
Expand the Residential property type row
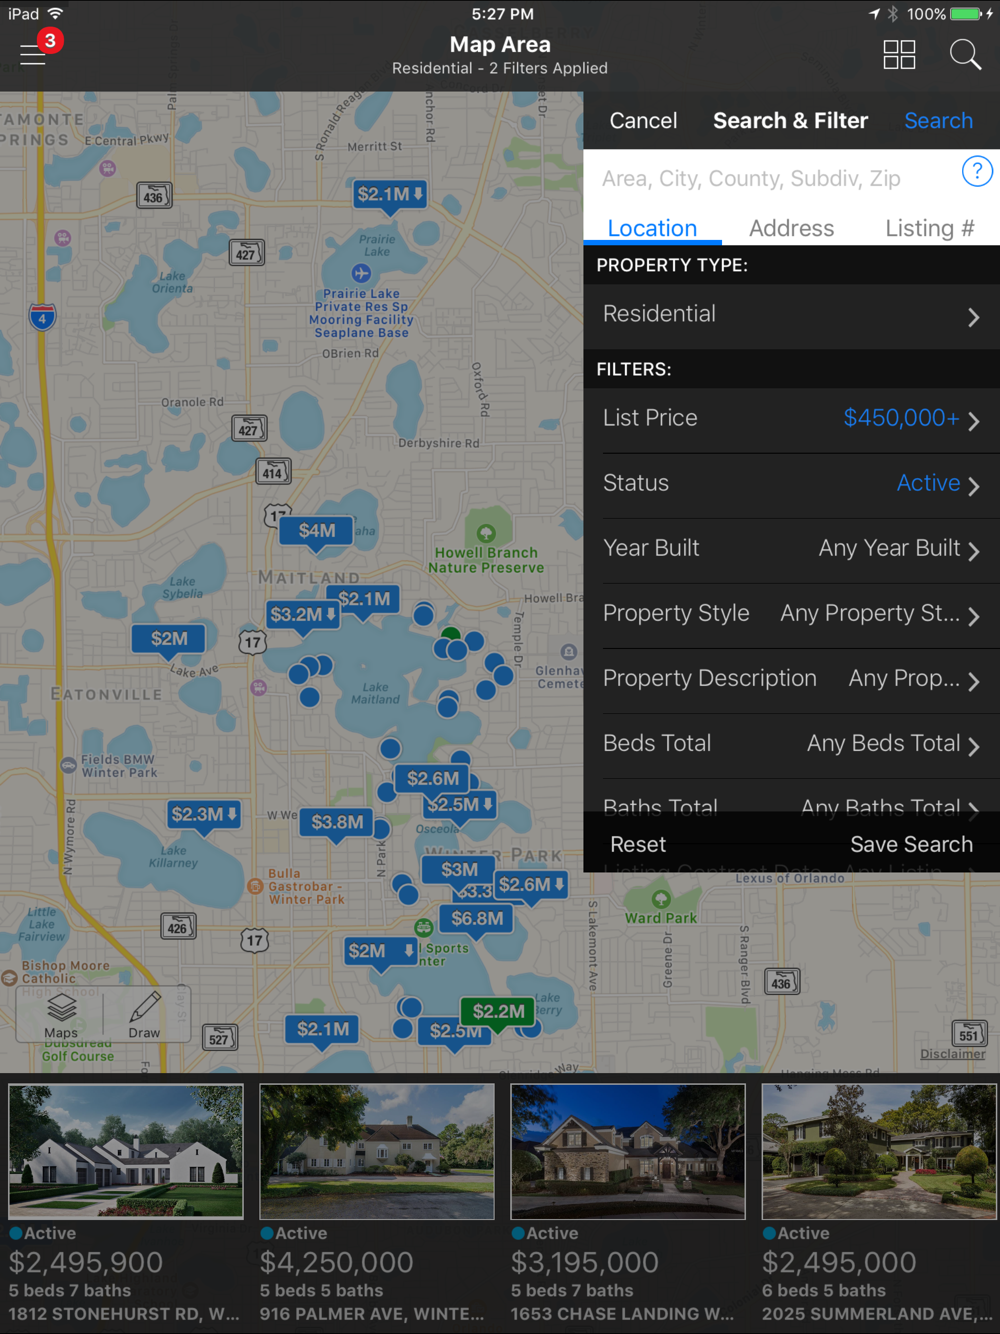pos(792,316)
